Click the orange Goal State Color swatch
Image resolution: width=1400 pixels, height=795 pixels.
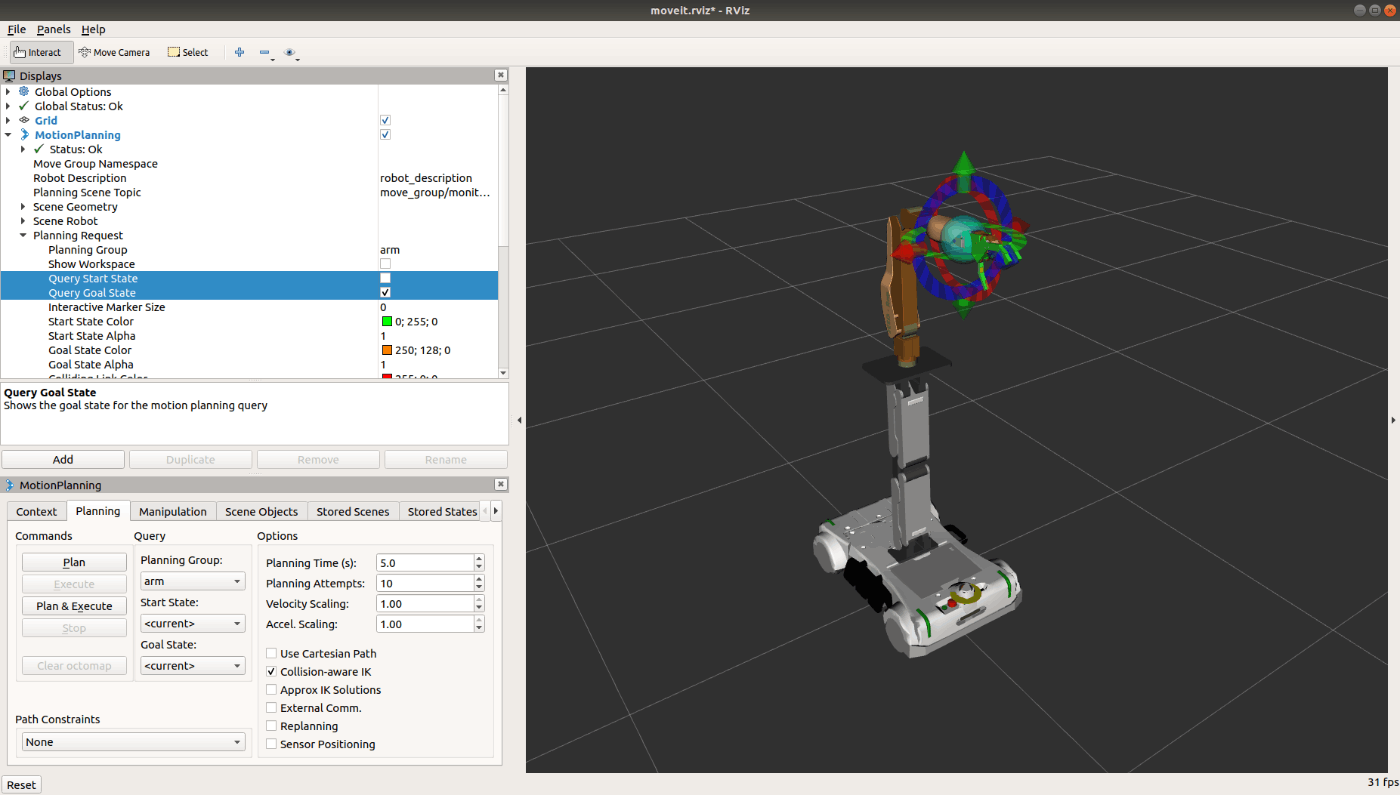coord(386,350)
